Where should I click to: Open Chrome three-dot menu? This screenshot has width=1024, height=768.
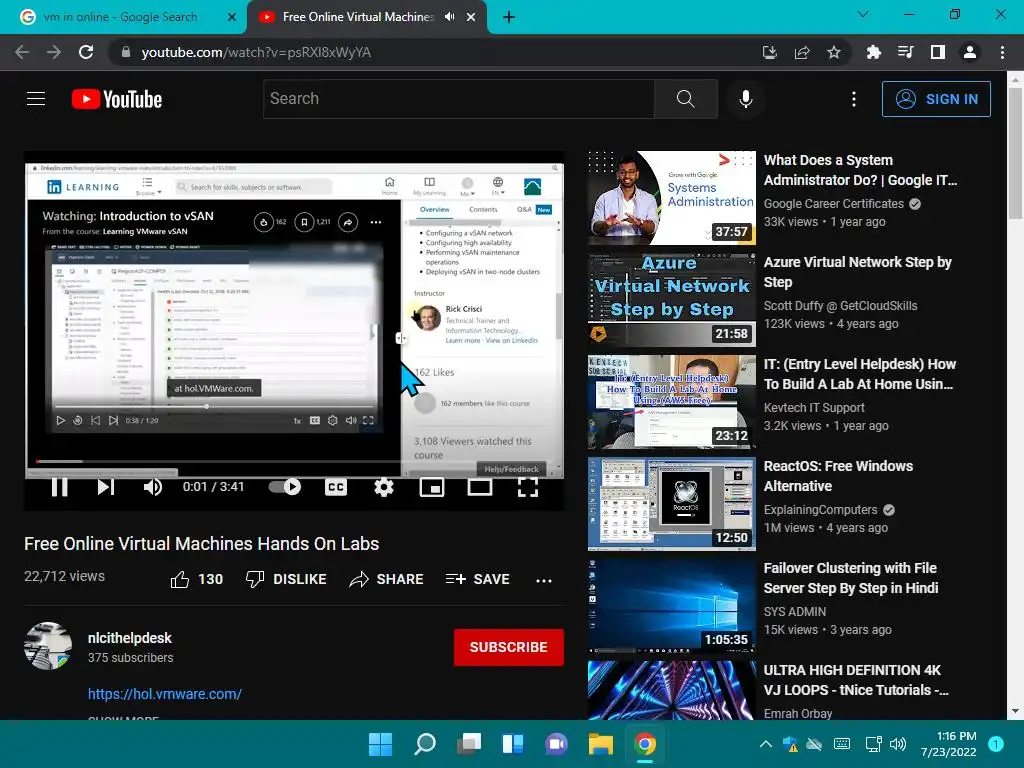tap(1002, 52)
